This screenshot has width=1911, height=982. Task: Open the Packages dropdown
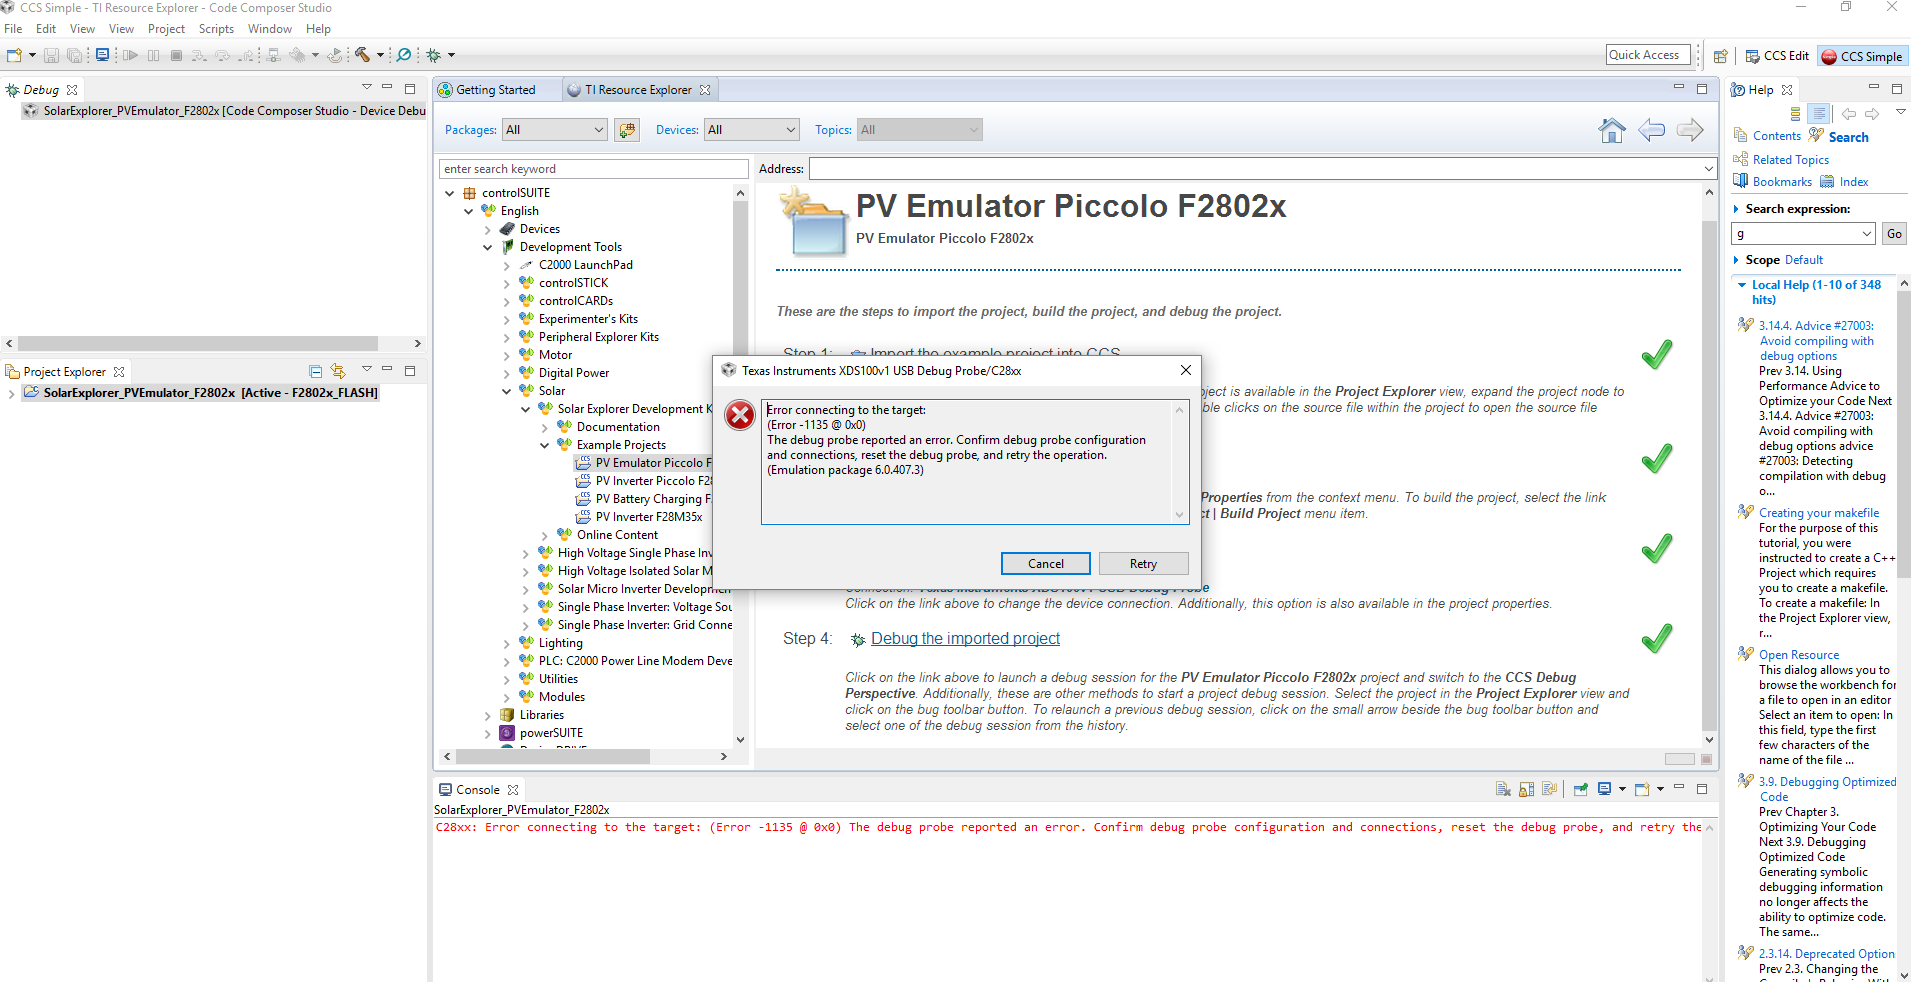[x=555, y=130]
